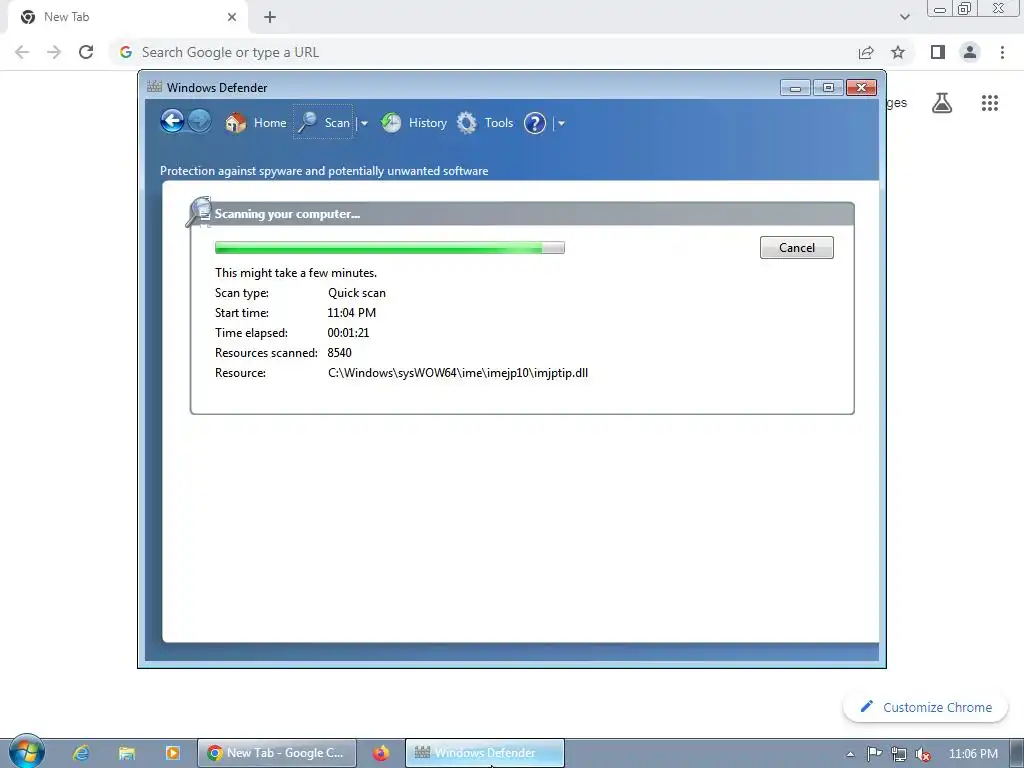
Task: Click the Windows Defender back arrow
Action: (172, 121)
